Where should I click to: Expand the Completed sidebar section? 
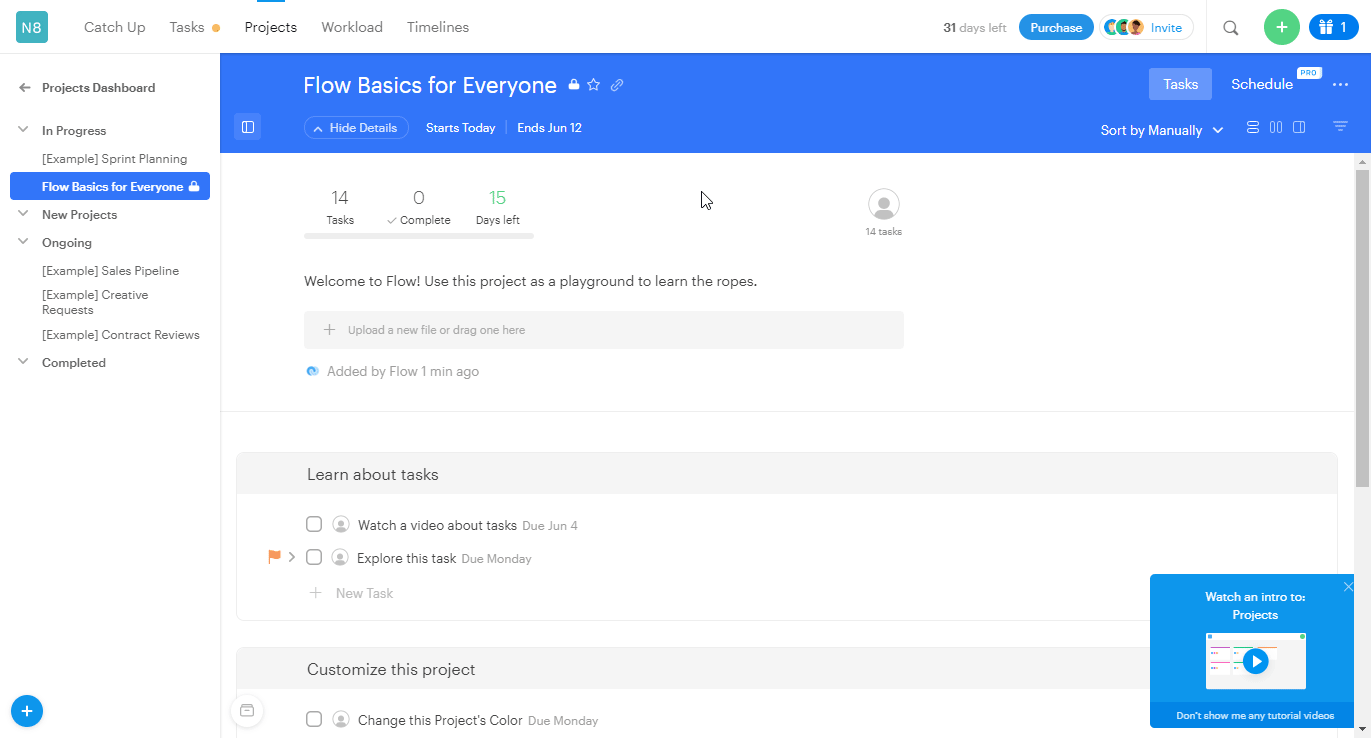click(x=23, y=362)
